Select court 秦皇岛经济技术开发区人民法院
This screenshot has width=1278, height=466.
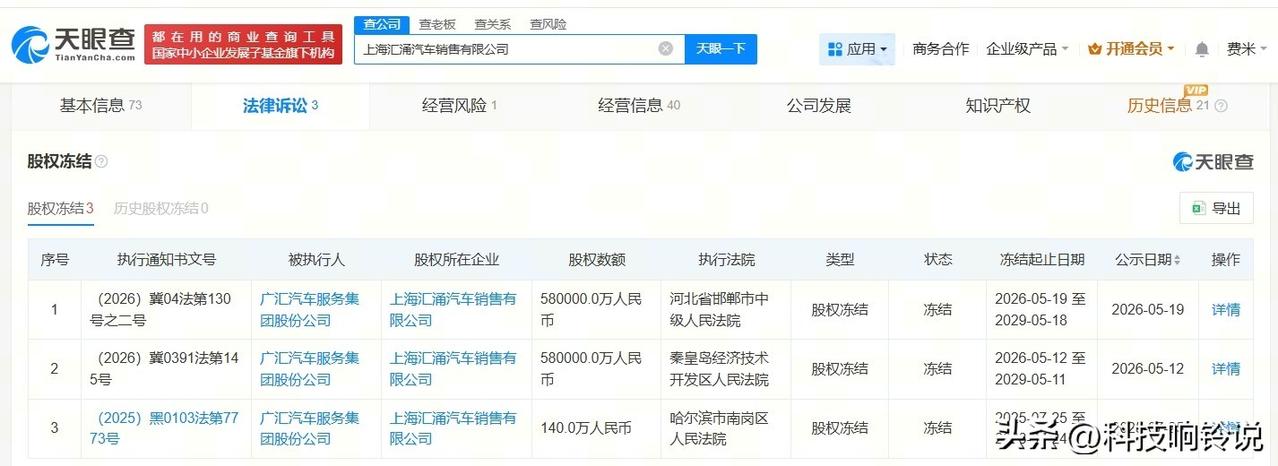719,369
